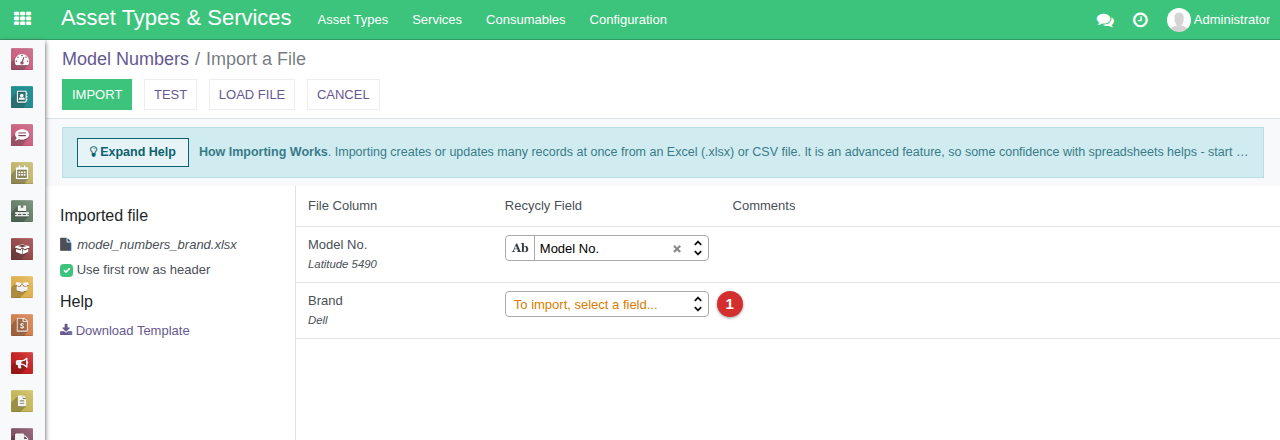This screenshot has width=1280, height=440.
Task: Toggle Use first row as header
Action: click(x=66, y=270)
